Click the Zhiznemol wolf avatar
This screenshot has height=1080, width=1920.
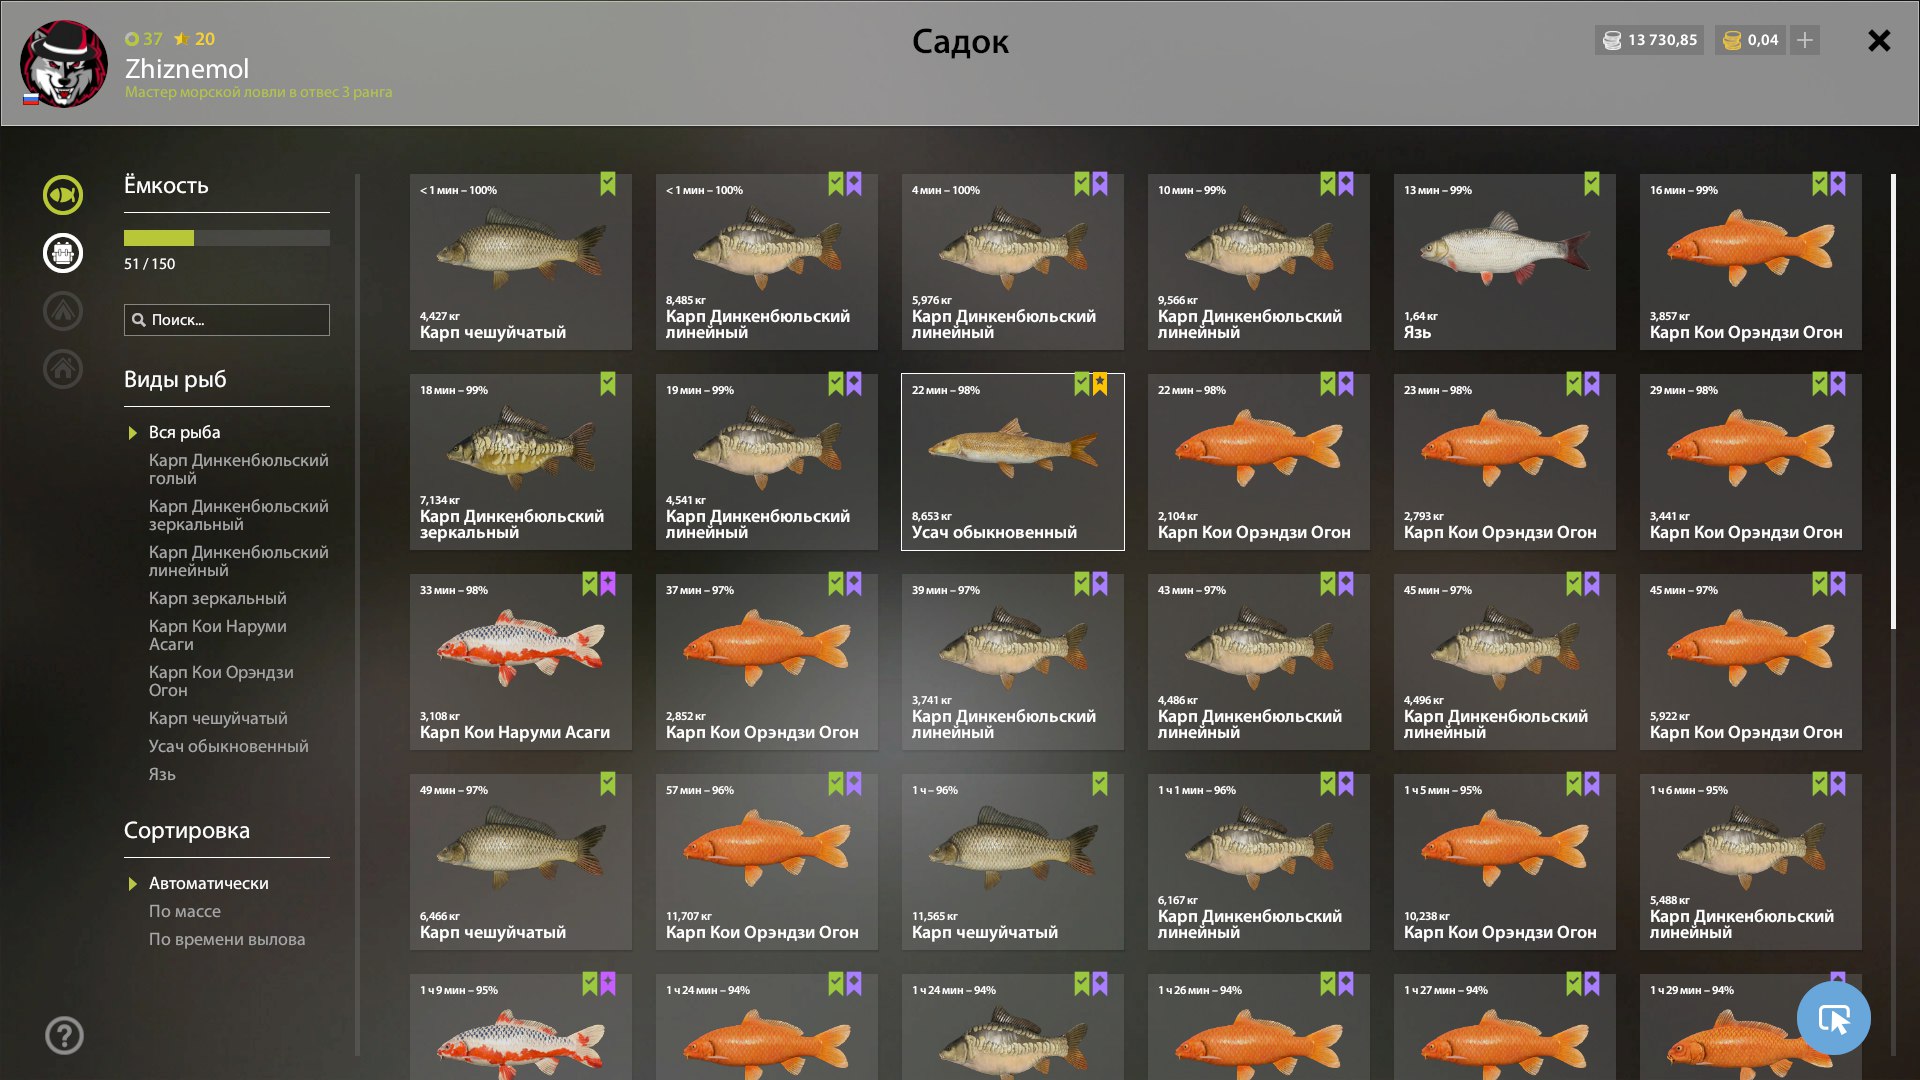pyautogui.click(x=64, y=63)
